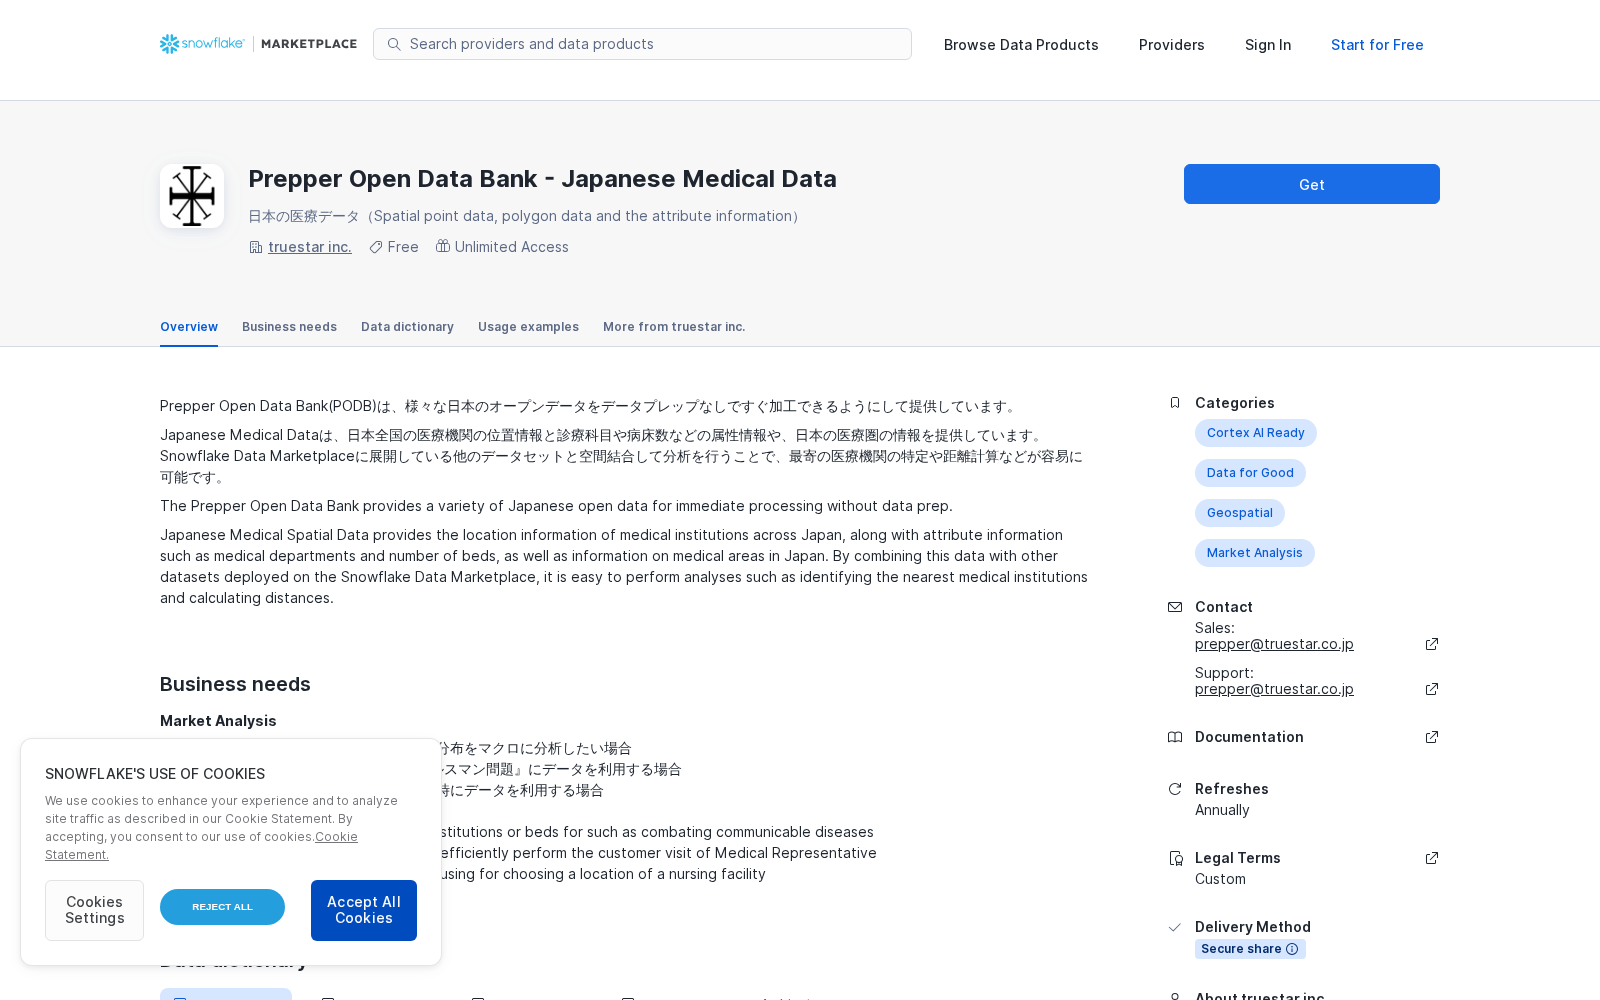The height and width of the screenshot is (1000, 1600).
Task: Click the Market Analysis subheading text
Action: click(218, 721)
